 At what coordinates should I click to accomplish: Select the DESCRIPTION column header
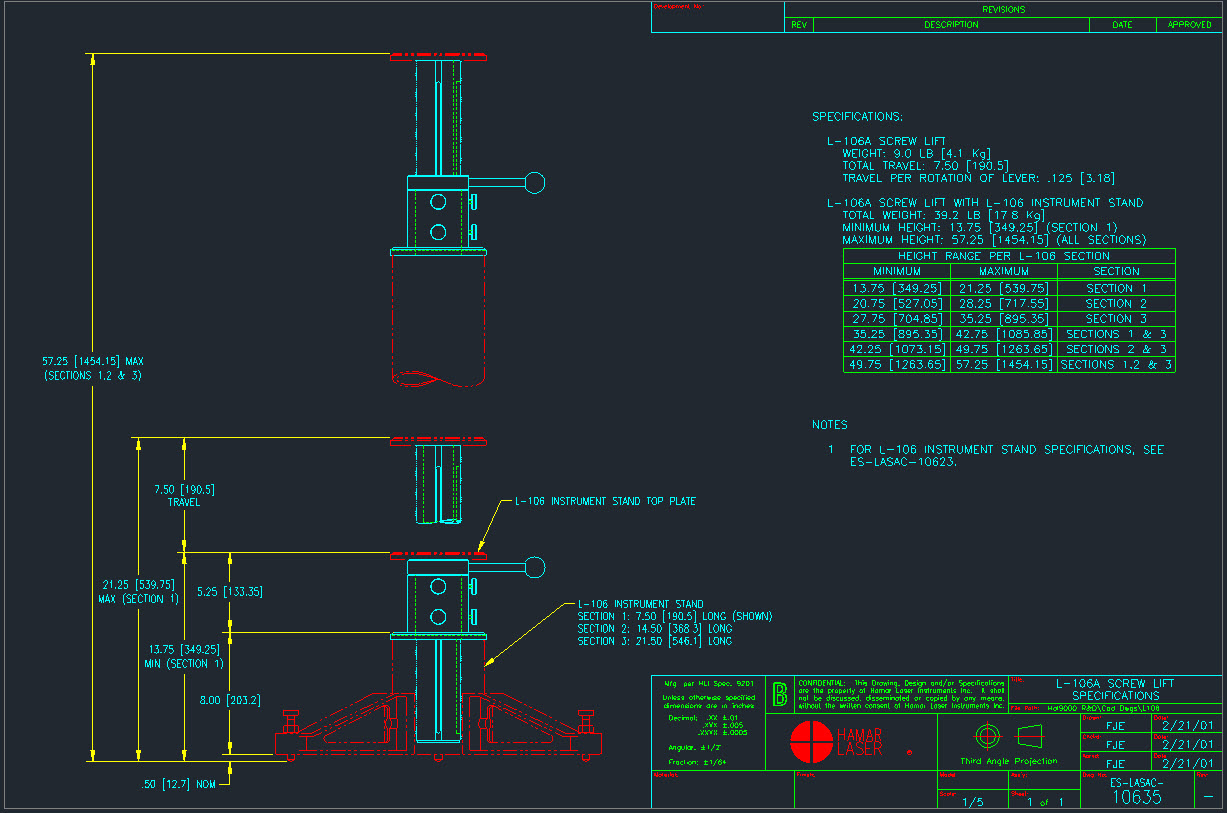click(x=950, y=25)
